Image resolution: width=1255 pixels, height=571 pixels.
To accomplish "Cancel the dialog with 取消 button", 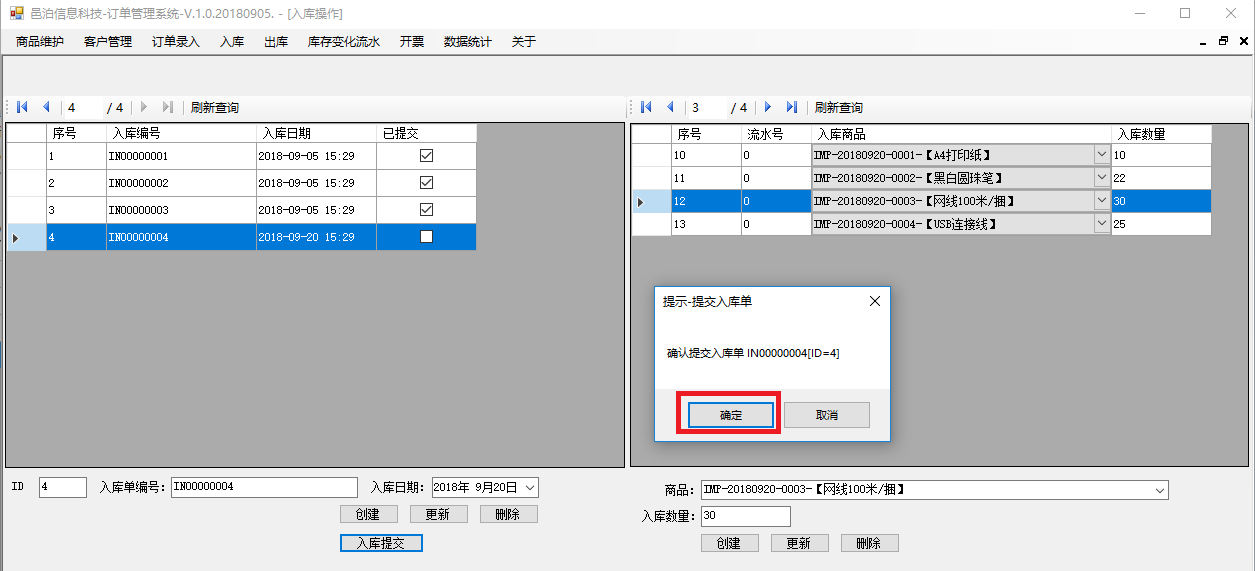I will 827,415.
